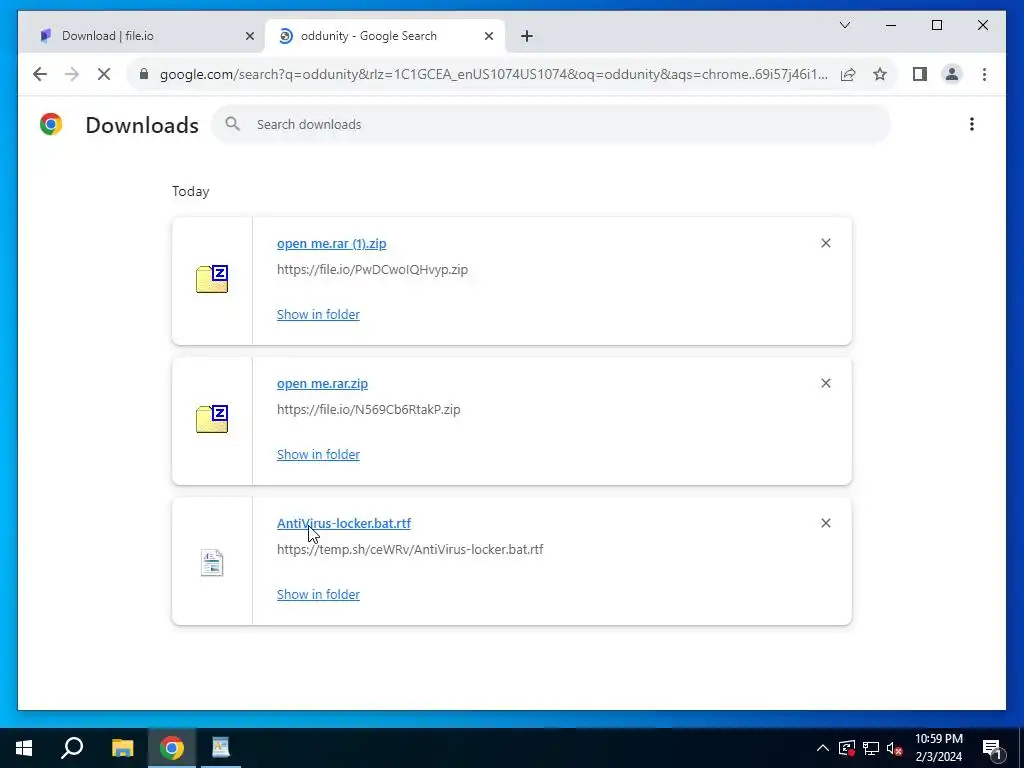Screen dimensions: 1024x768
Task: Open the Chrome profile menu
Action: tap(952, 74)
